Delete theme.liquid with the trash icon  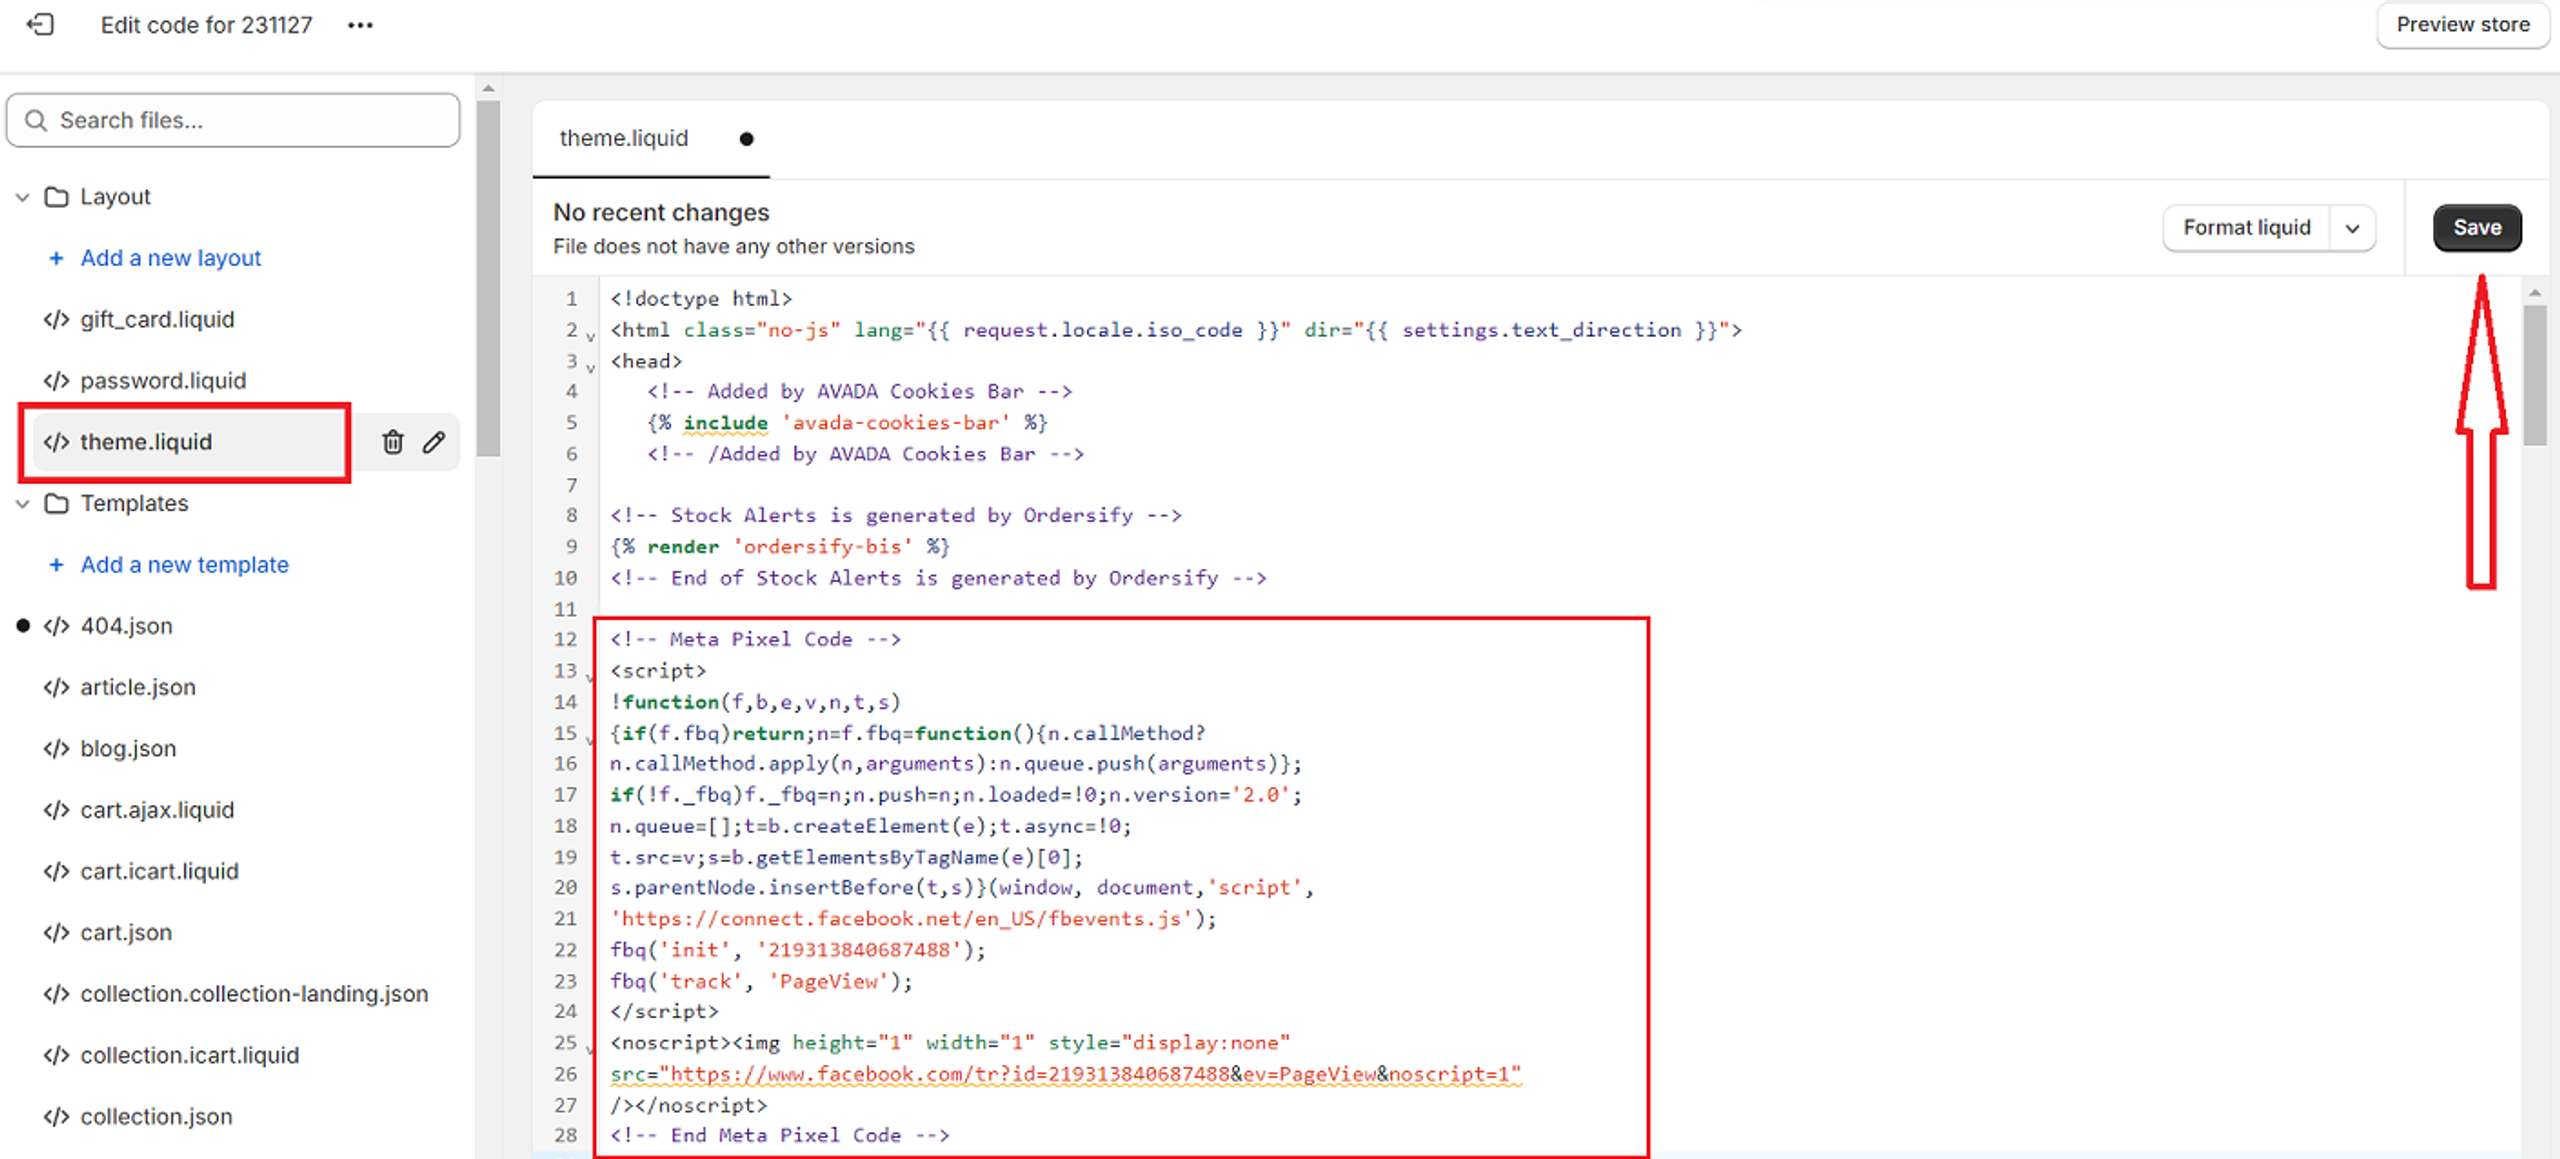click(x=393, y=442)
